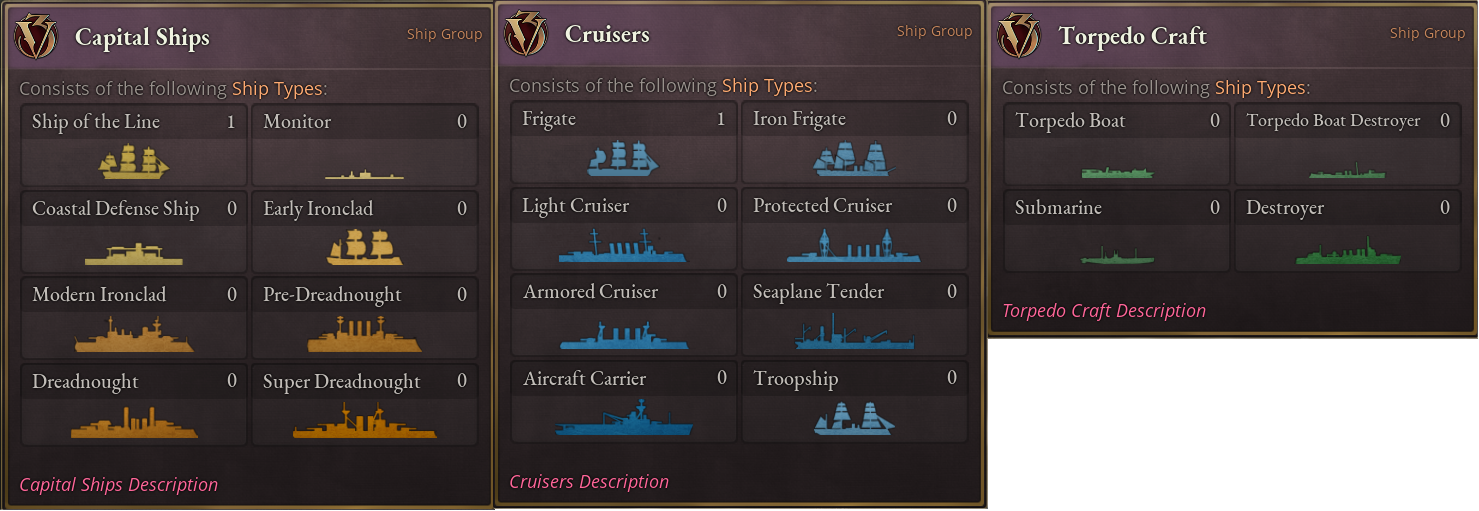Viewport: 1479px width, 511px height.
Task: Click the Victoria 3 logo beside Cruisers
Action: click(526, 33)
